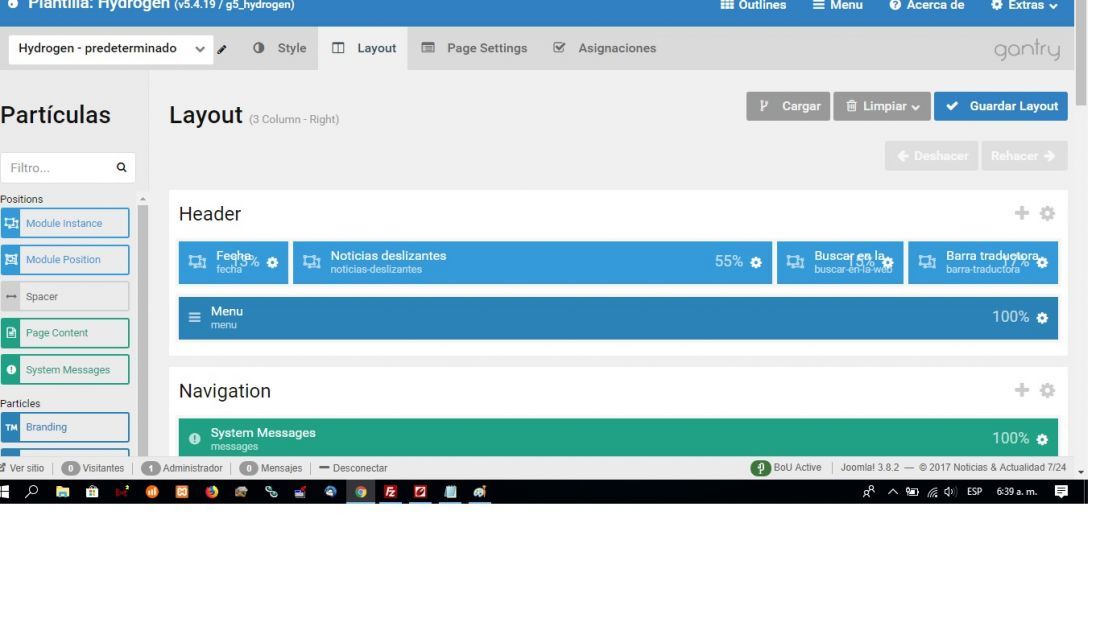1100x618 pixels.
Task: Open the Page Settings tab
Action: 474,48
